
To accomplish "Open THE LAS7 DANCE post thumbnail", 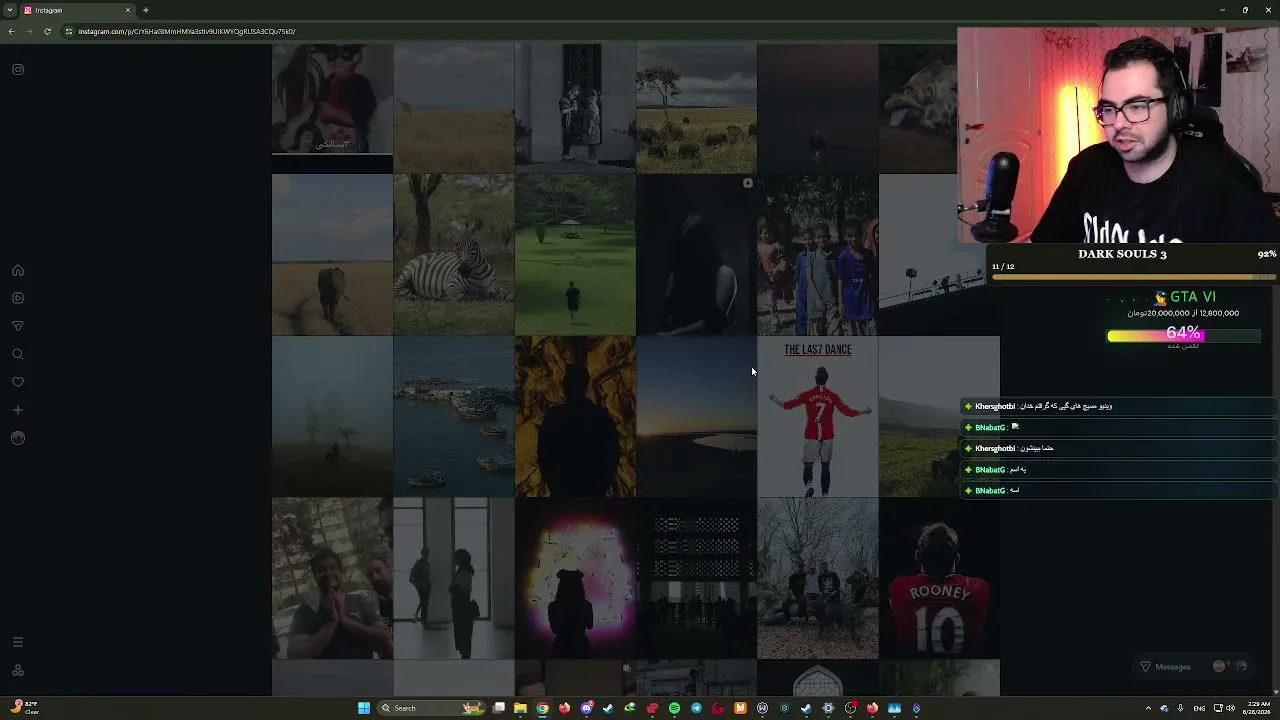I will pos(818,416).
